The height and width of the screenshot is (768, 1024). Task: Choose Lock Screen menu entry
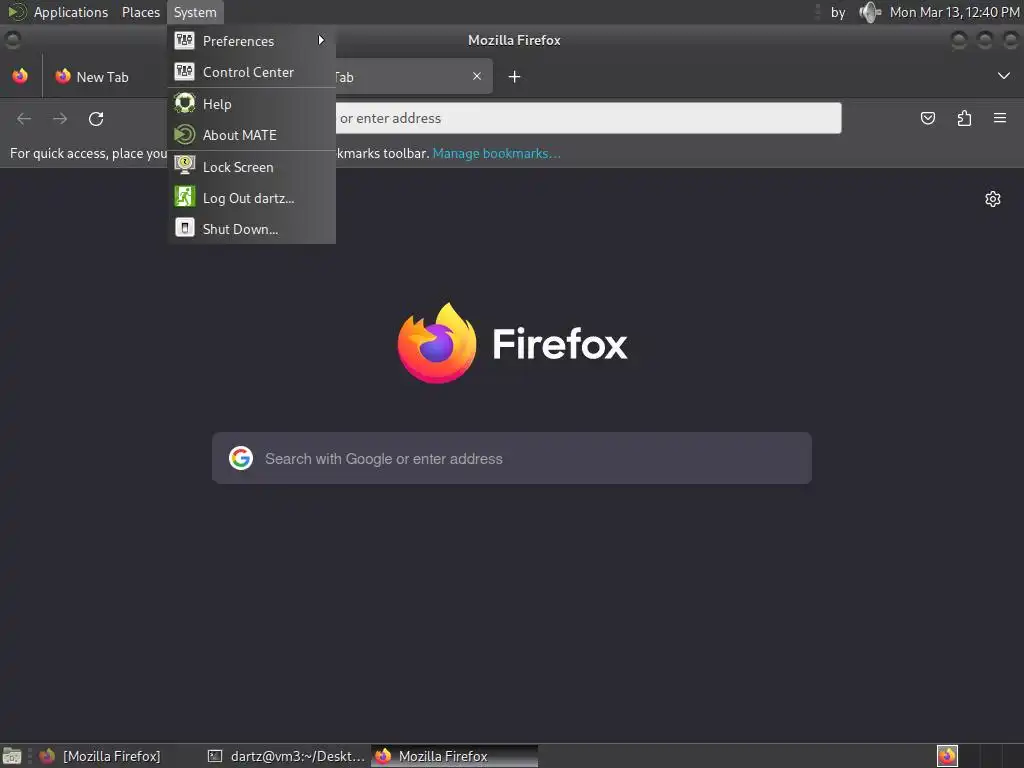click(x=251, y=167)
